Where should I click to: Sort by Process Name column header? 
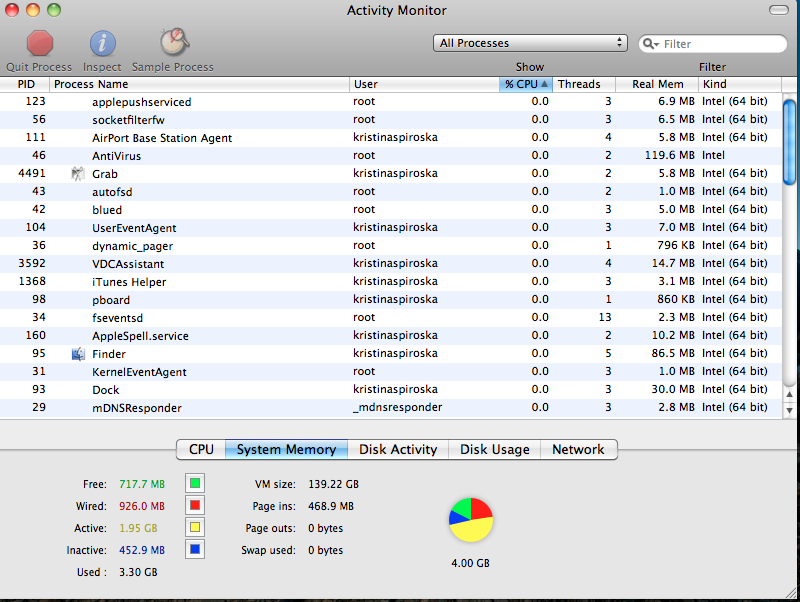click(x=199, y=84)
